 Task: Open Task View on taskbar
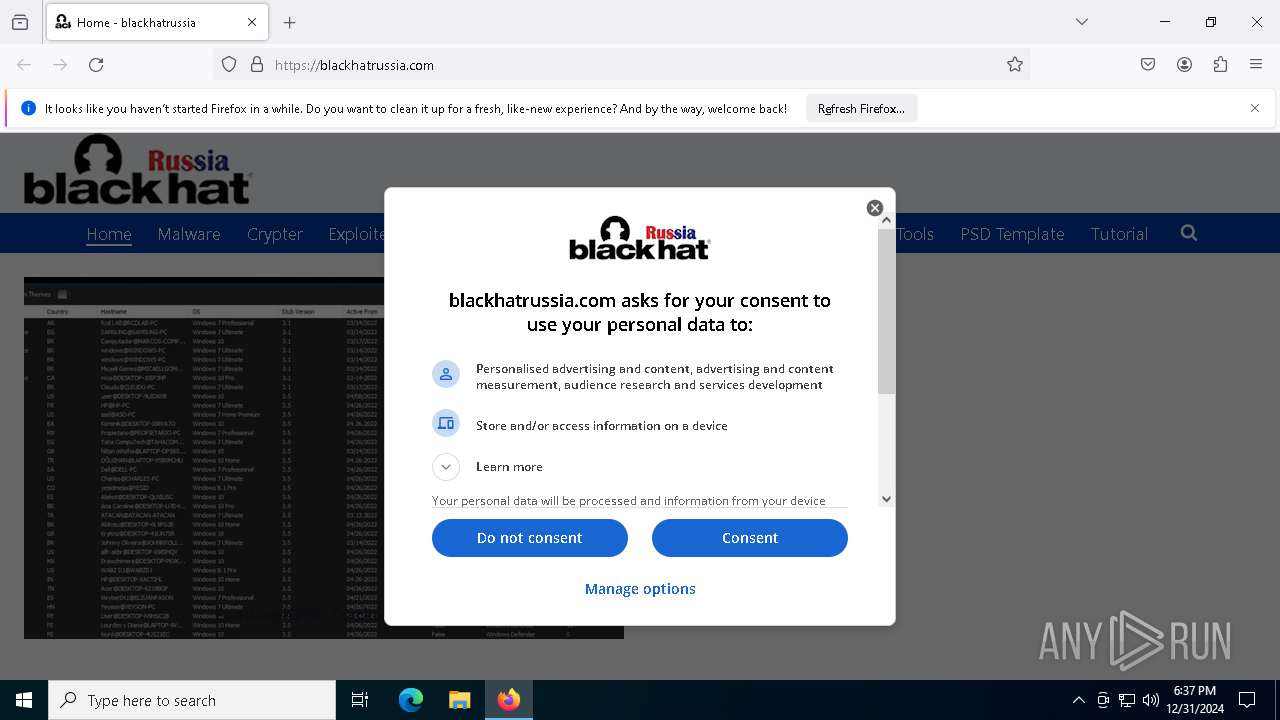pyautogui.click(x=360, y=700)
